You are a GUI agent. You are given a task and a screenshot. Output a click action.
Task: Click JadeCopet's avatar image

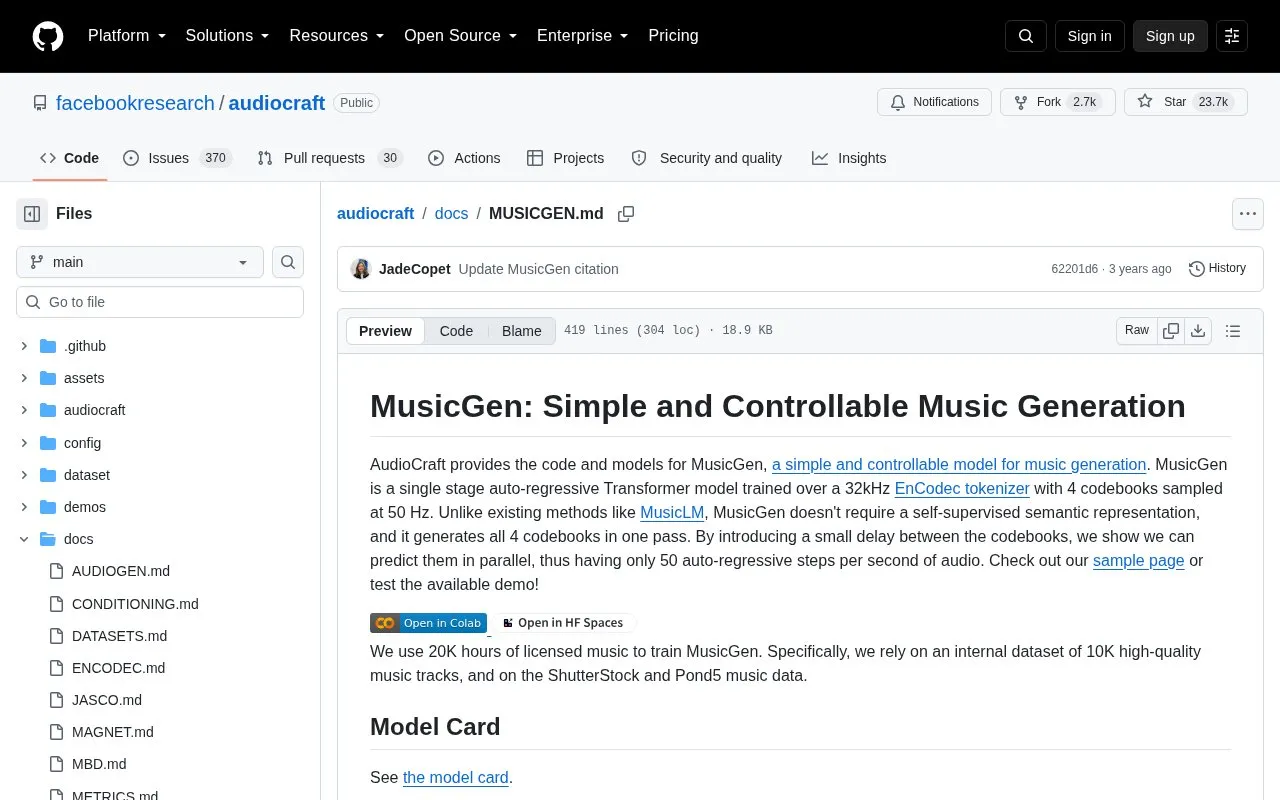tap(361, 269)
